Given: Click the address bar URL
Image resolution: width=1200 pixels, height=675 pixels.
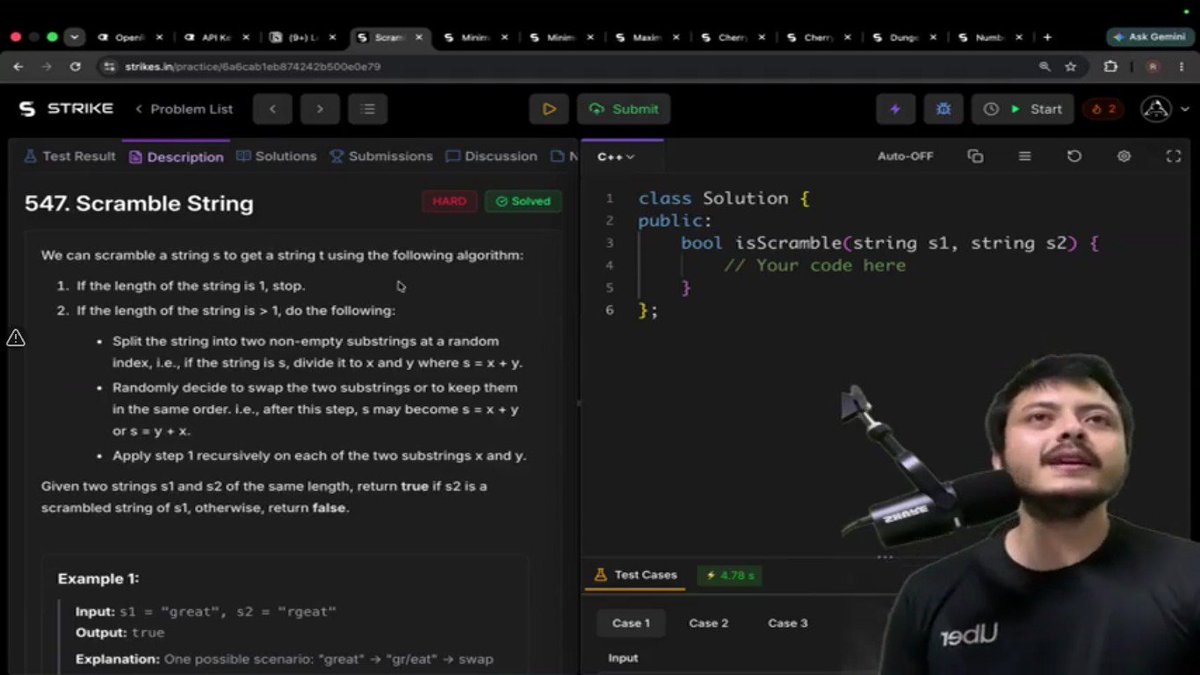Looking at the screenshot, I should [252, 67].
